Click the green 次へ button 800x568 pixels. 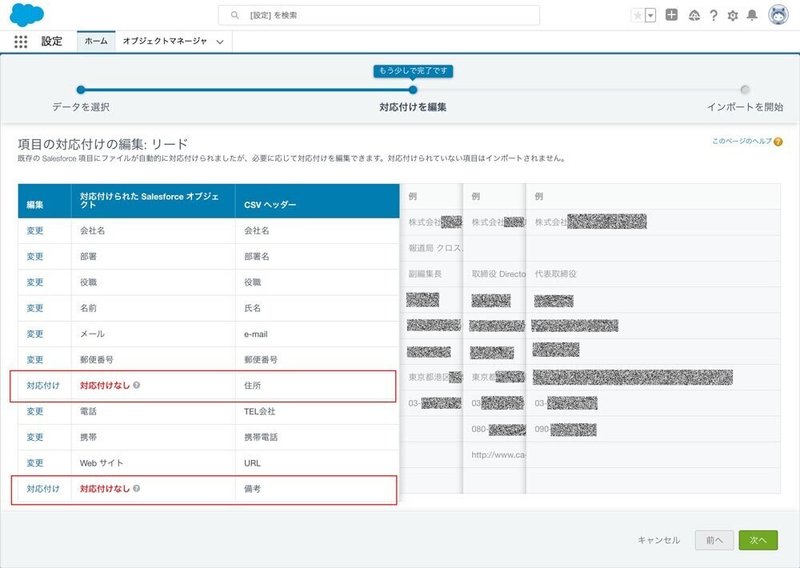click(x=758, y=540)
